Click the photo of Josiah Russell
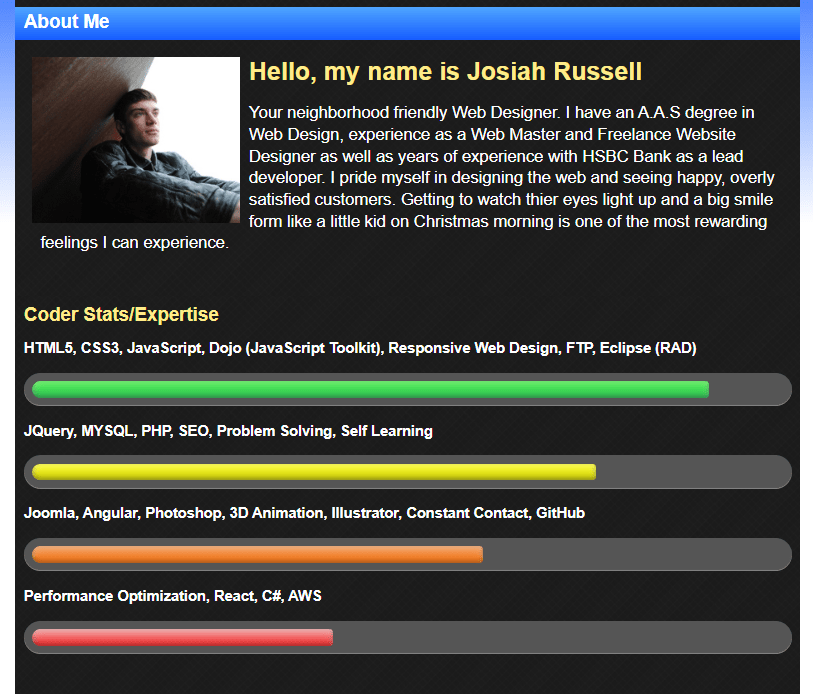Viewport: 813px width, 694px height. coord(135,139)
